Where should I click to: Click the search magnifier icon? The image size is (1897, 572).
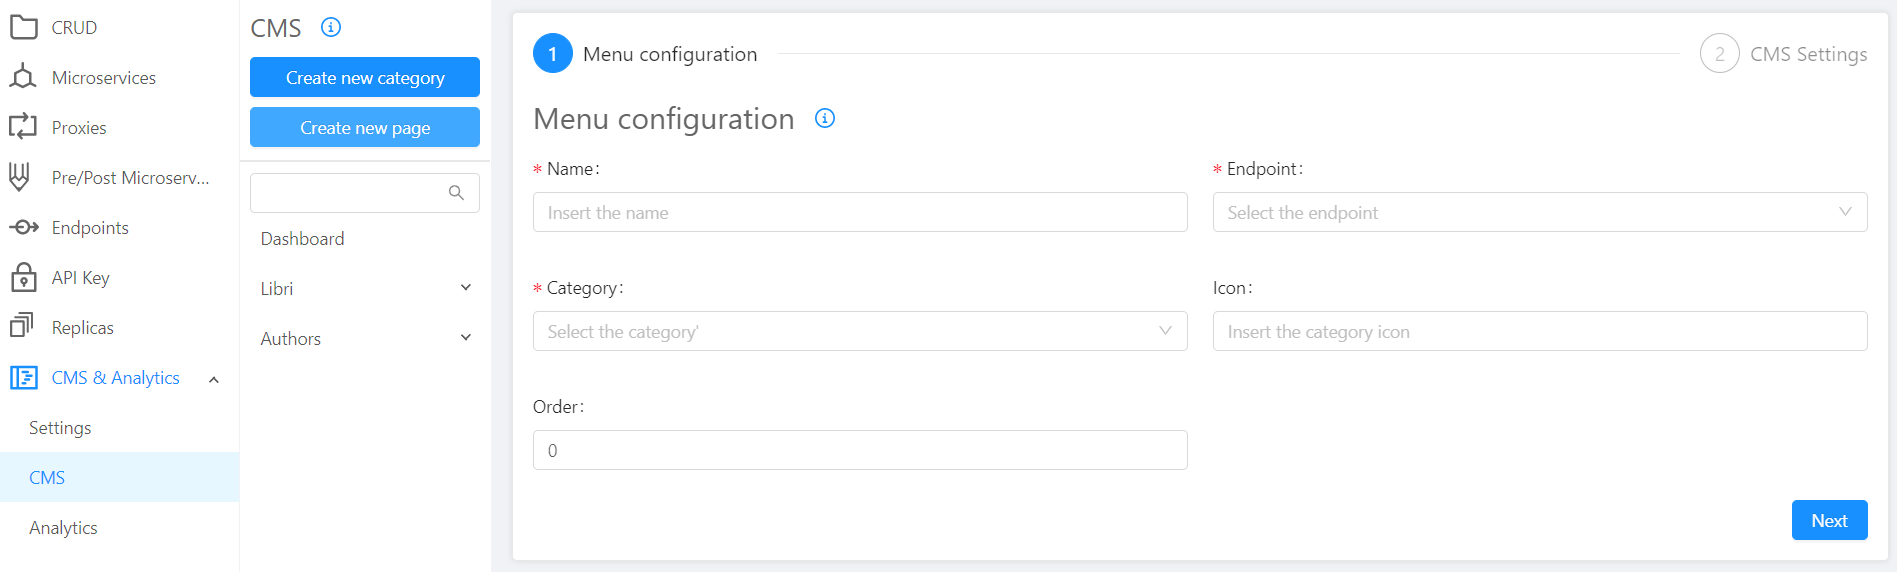coord(456,193)
